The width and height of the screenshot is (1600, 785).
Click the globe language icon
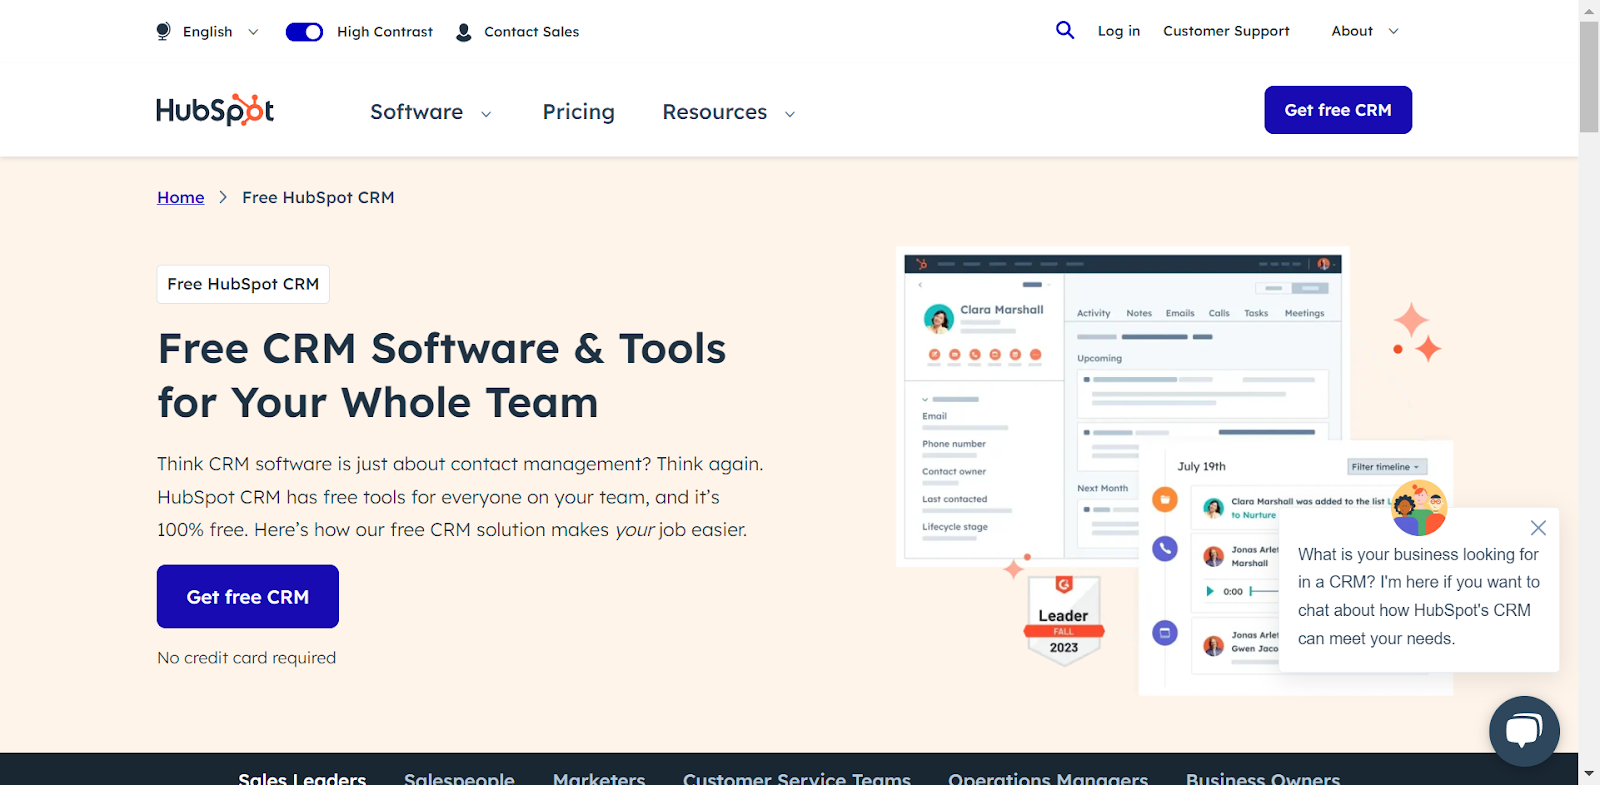164,31
